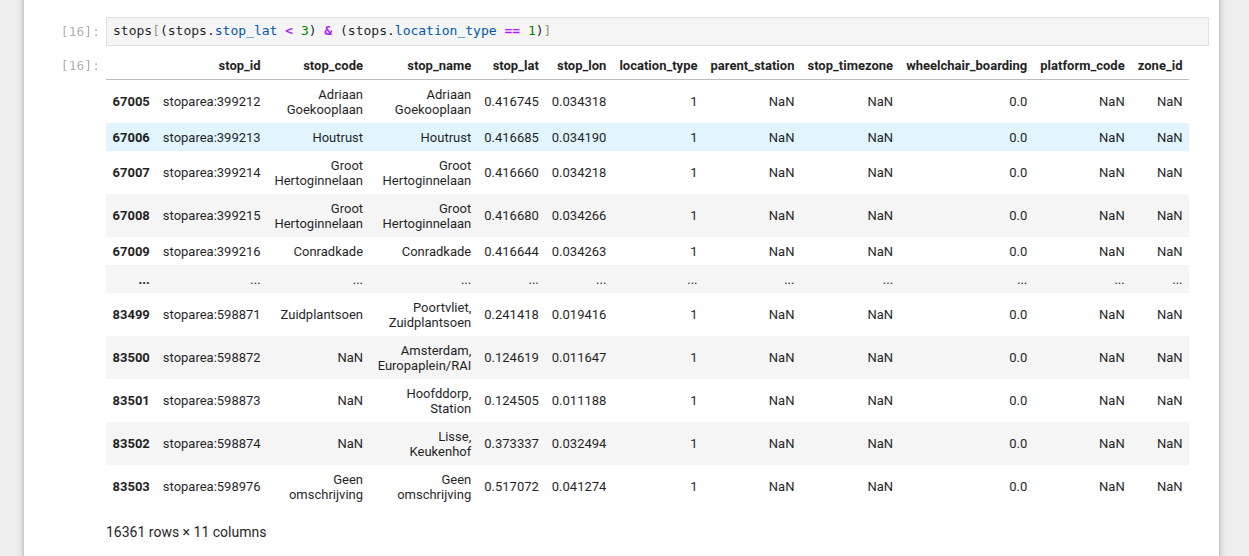Viewport: 1249px width, 556px height.
Task: Click the stop_lat value 0.517072
Action: coord(511,487)
